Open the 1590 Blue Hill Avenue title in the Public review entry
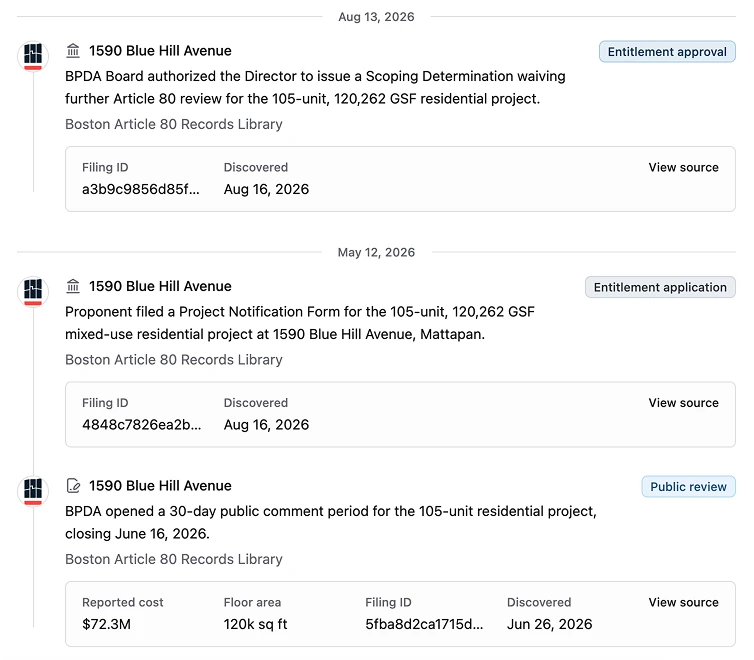Screen dimensions: 754x660 tap(160, 486)
